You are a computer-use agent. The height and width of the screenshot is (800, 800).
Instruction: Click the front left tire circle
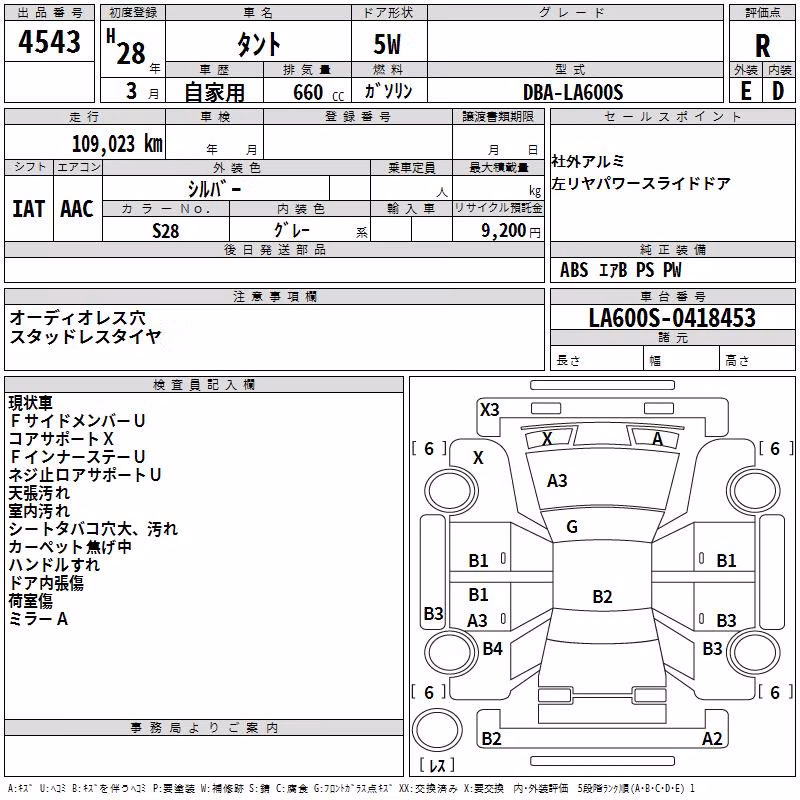(x=451, y=492)
